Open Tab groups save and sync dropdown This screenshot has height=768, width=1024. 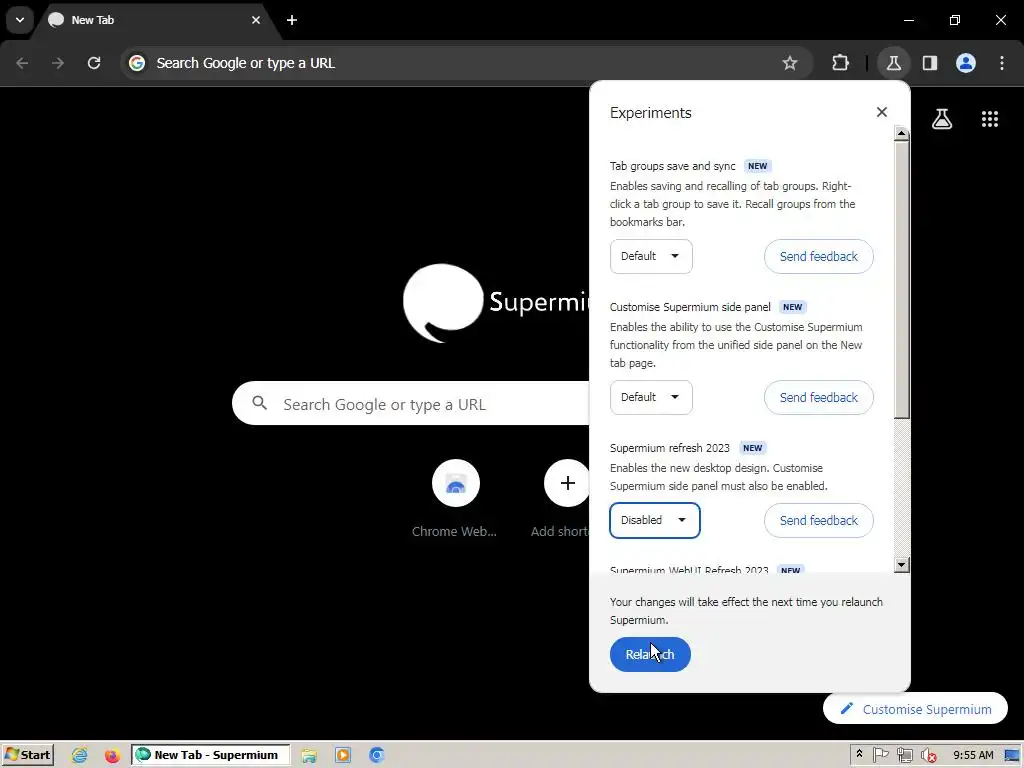click(x=650, y=257)
